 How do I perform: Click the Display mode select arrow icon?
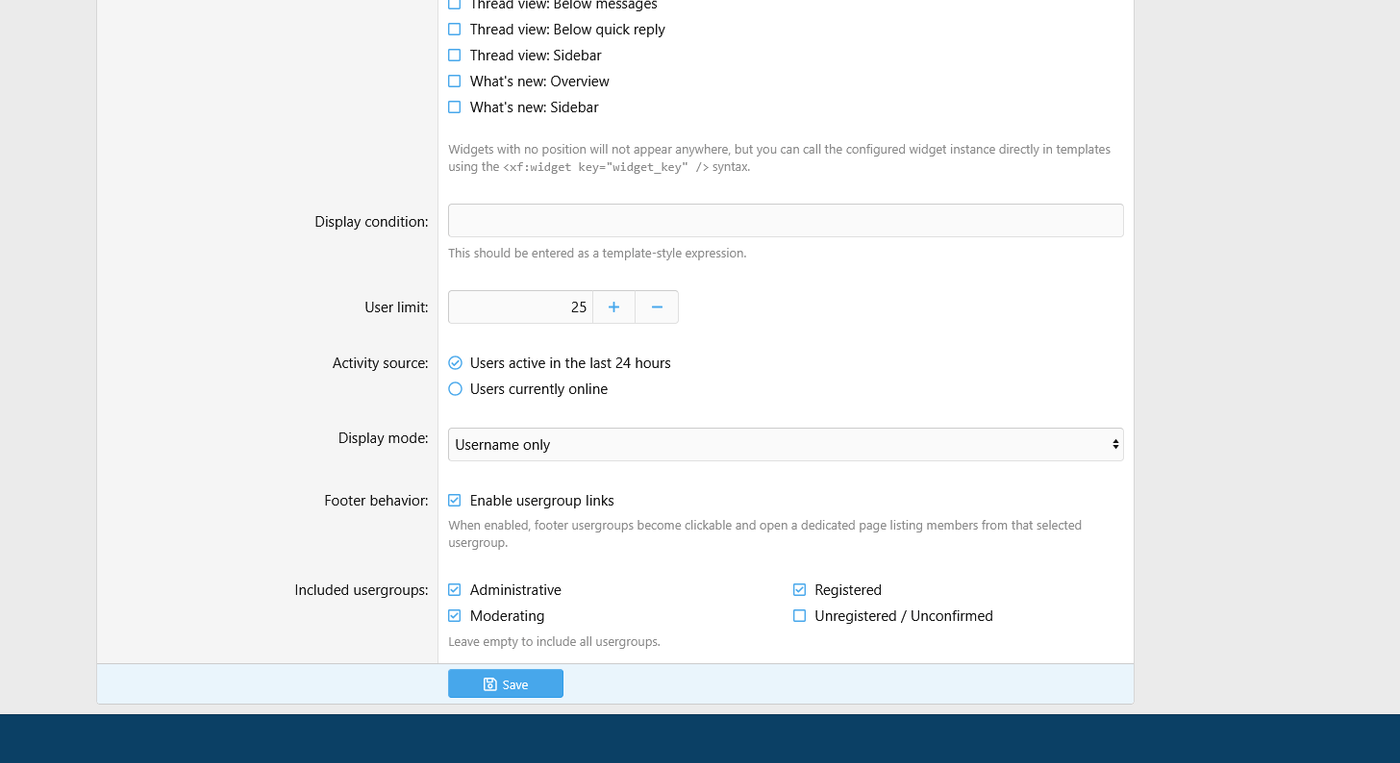[1115, 445]
